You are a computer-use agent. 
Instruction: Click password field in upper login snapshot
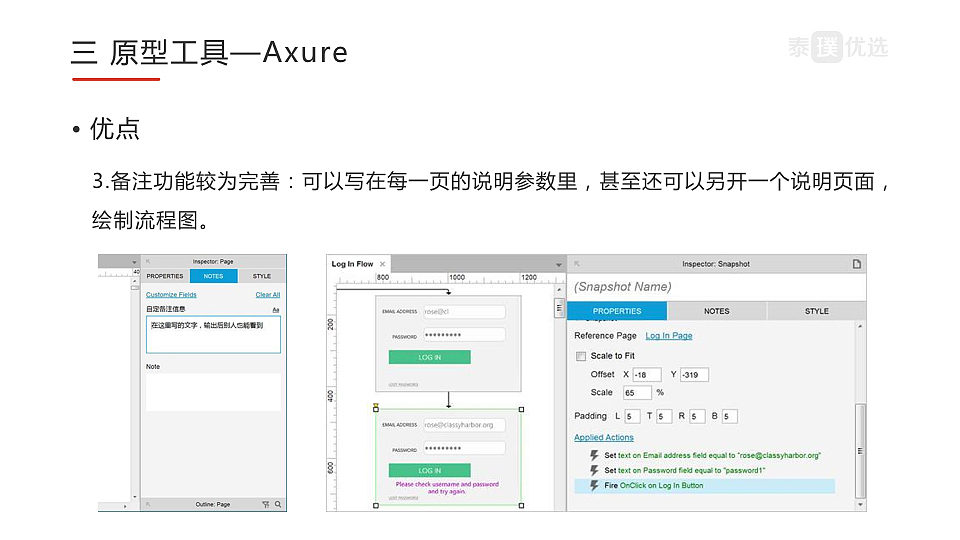[x=464, y=335]
